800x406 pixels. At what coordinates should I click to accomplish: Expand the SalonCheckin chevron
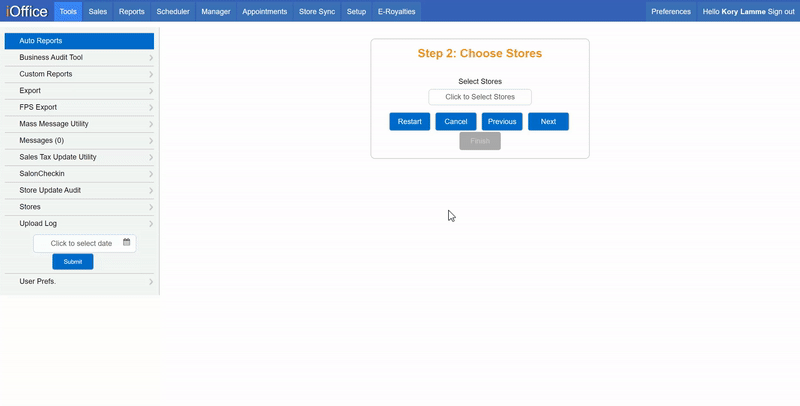(151, 174)
